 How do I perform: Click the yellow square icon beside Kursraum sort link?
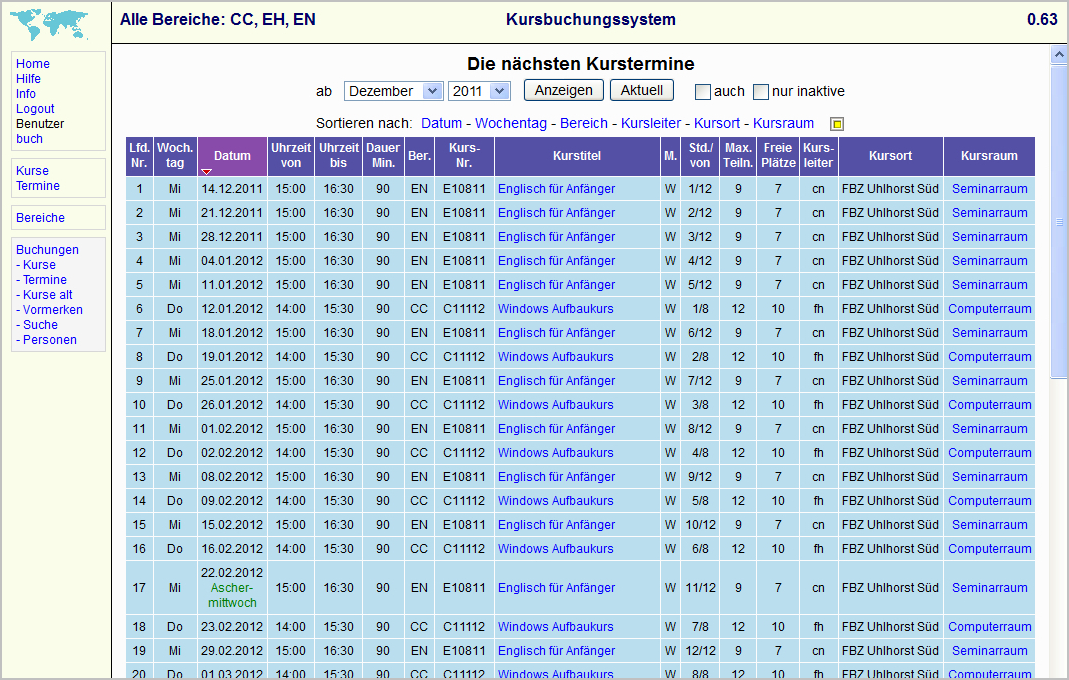click(837, 124)
